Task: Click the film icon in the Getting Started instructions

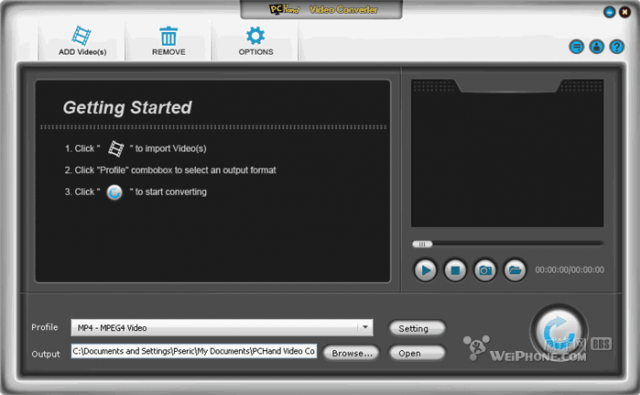Action: point(116,149)
